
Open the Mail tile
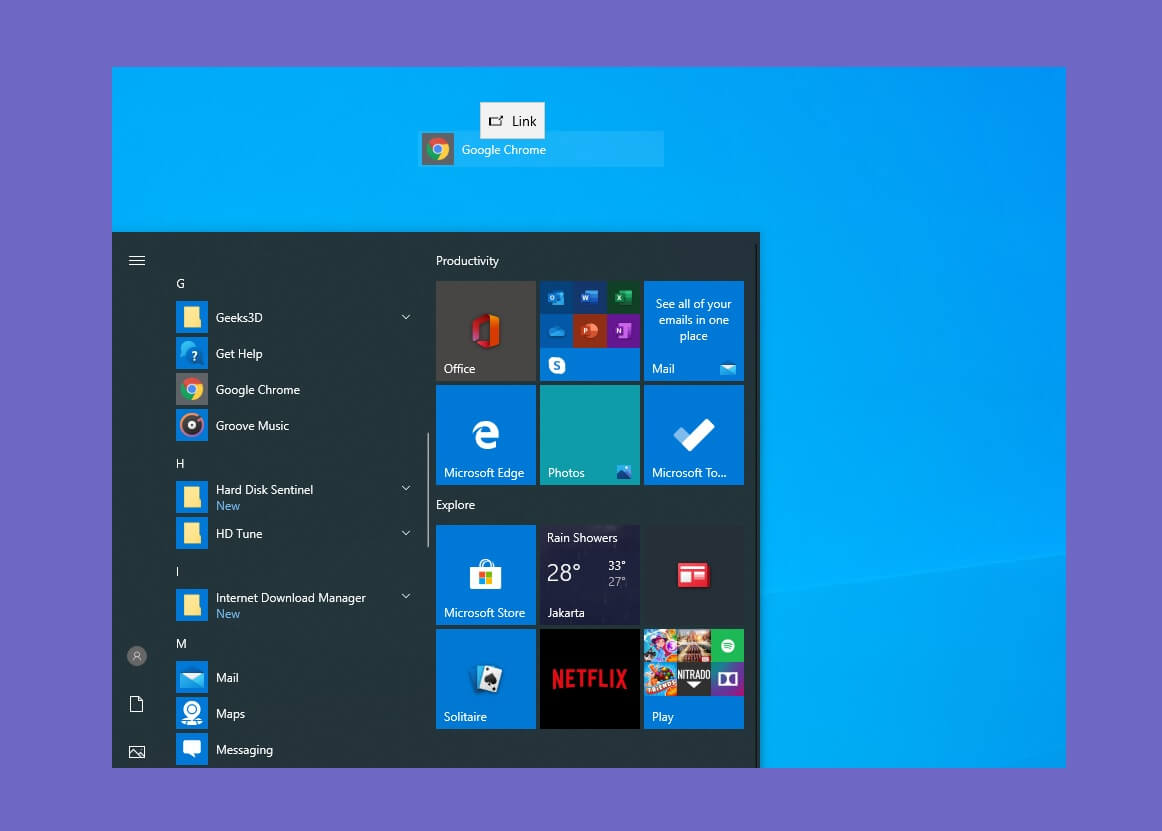coord(694,331)
